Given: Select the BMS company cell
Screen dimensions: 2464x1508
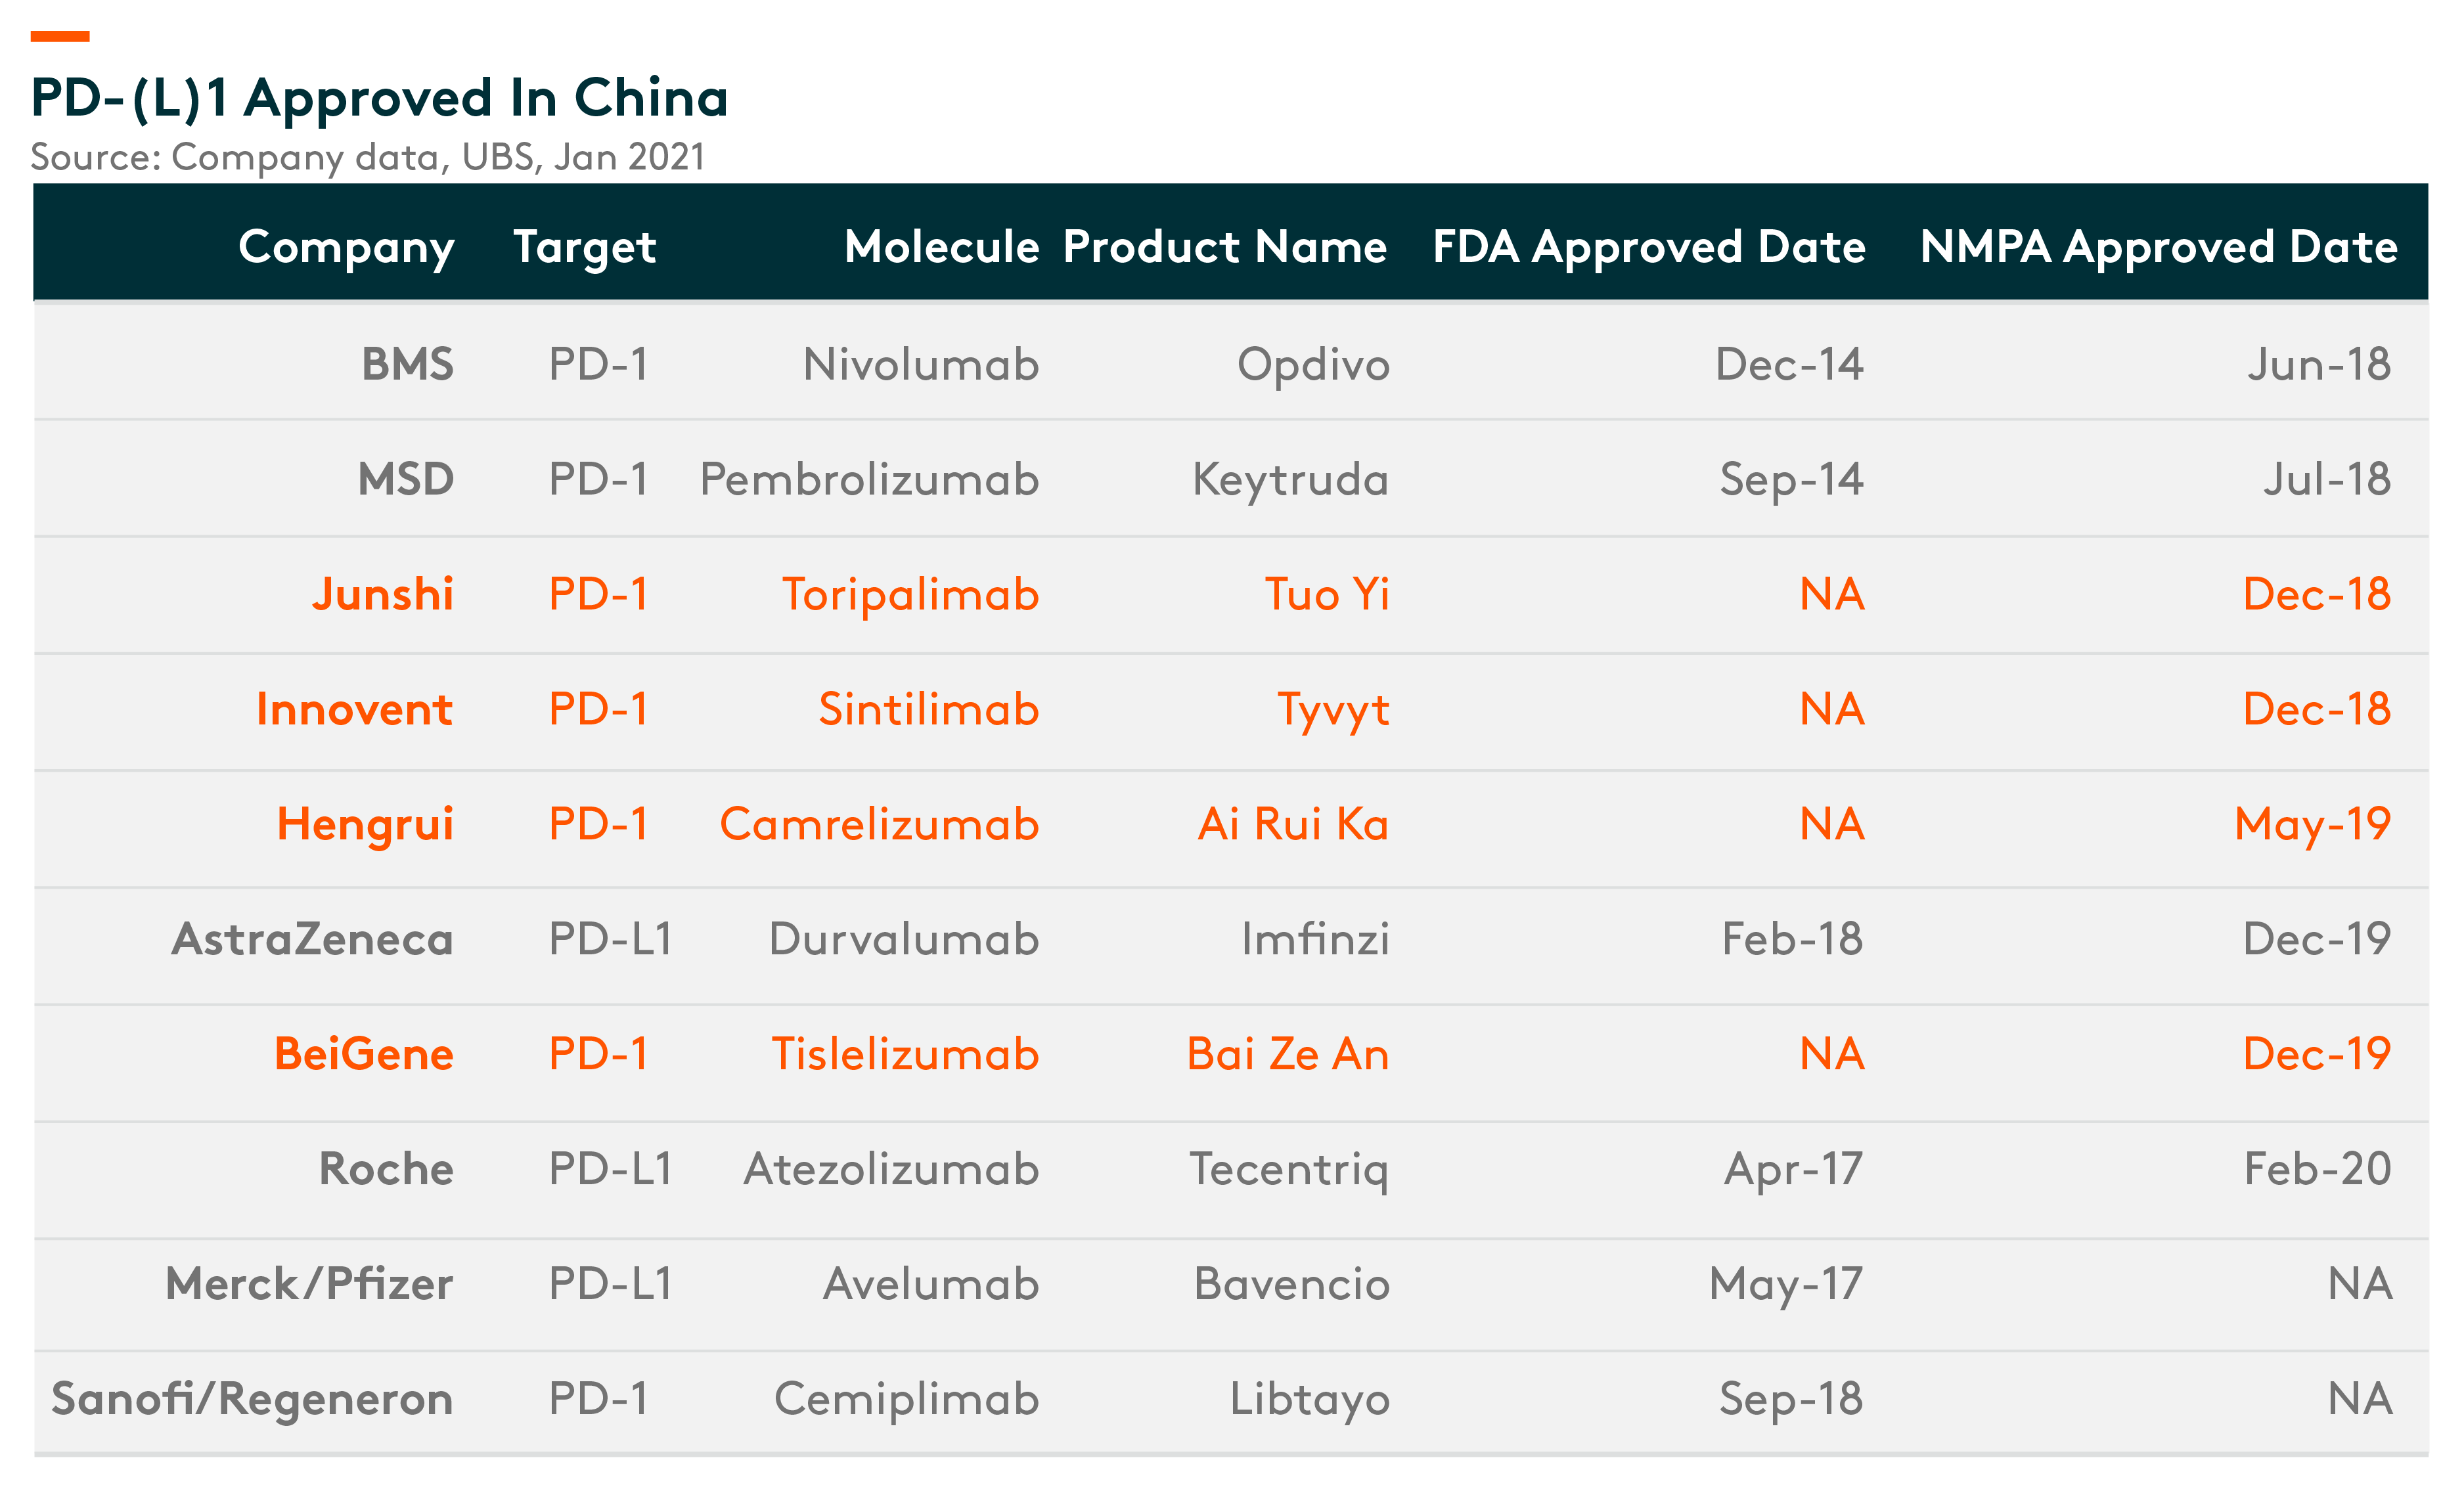Looking at the screenshot, I should coord(407,363).
